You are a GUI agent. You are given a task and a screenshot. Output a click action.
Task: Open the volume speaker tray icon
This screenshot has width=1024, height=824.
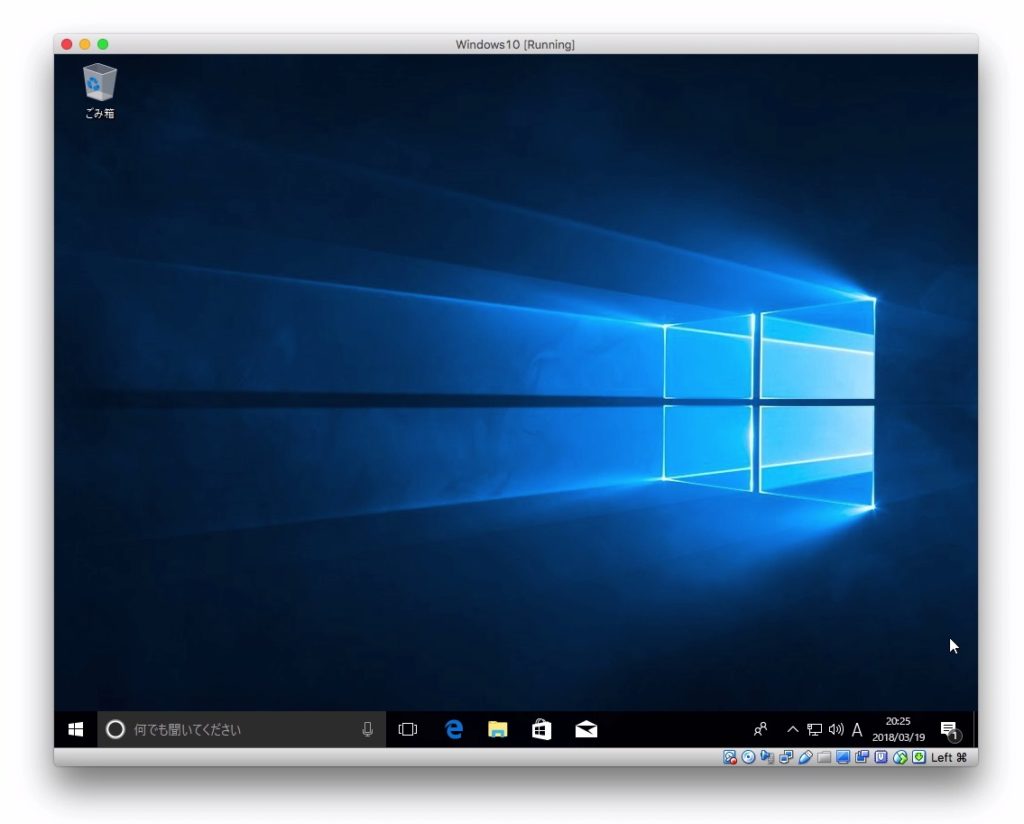836,729
